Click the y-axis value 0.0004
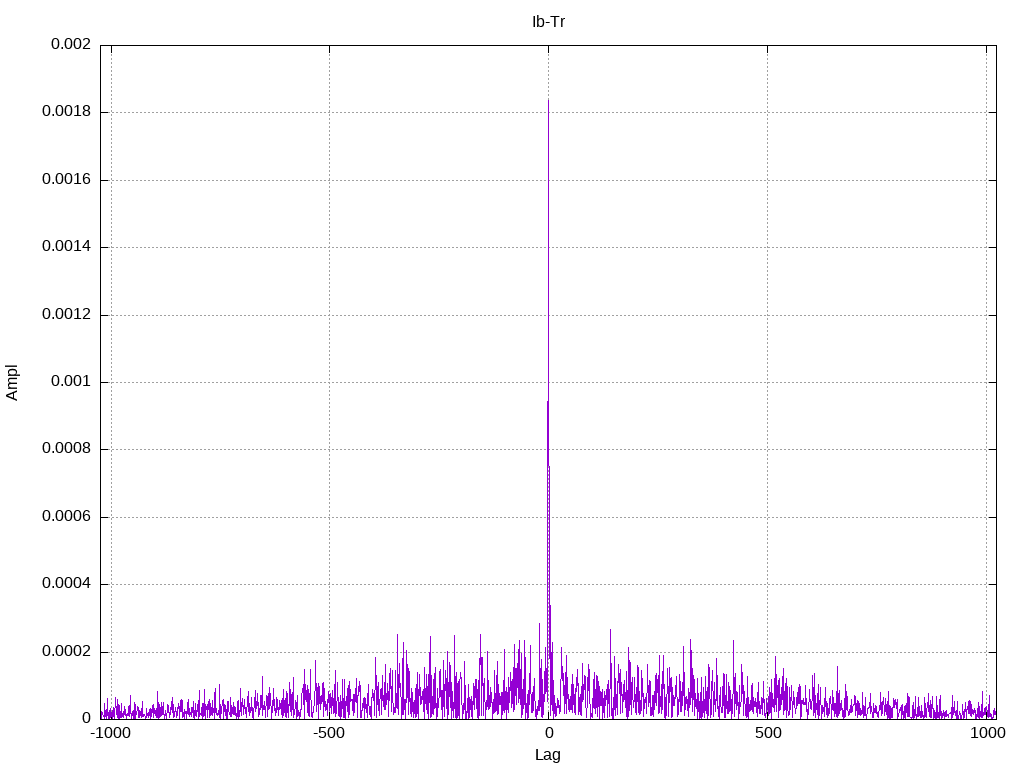Image resolution: width=1024 pixels, height=768 pixels. click(x=66, y=584)
